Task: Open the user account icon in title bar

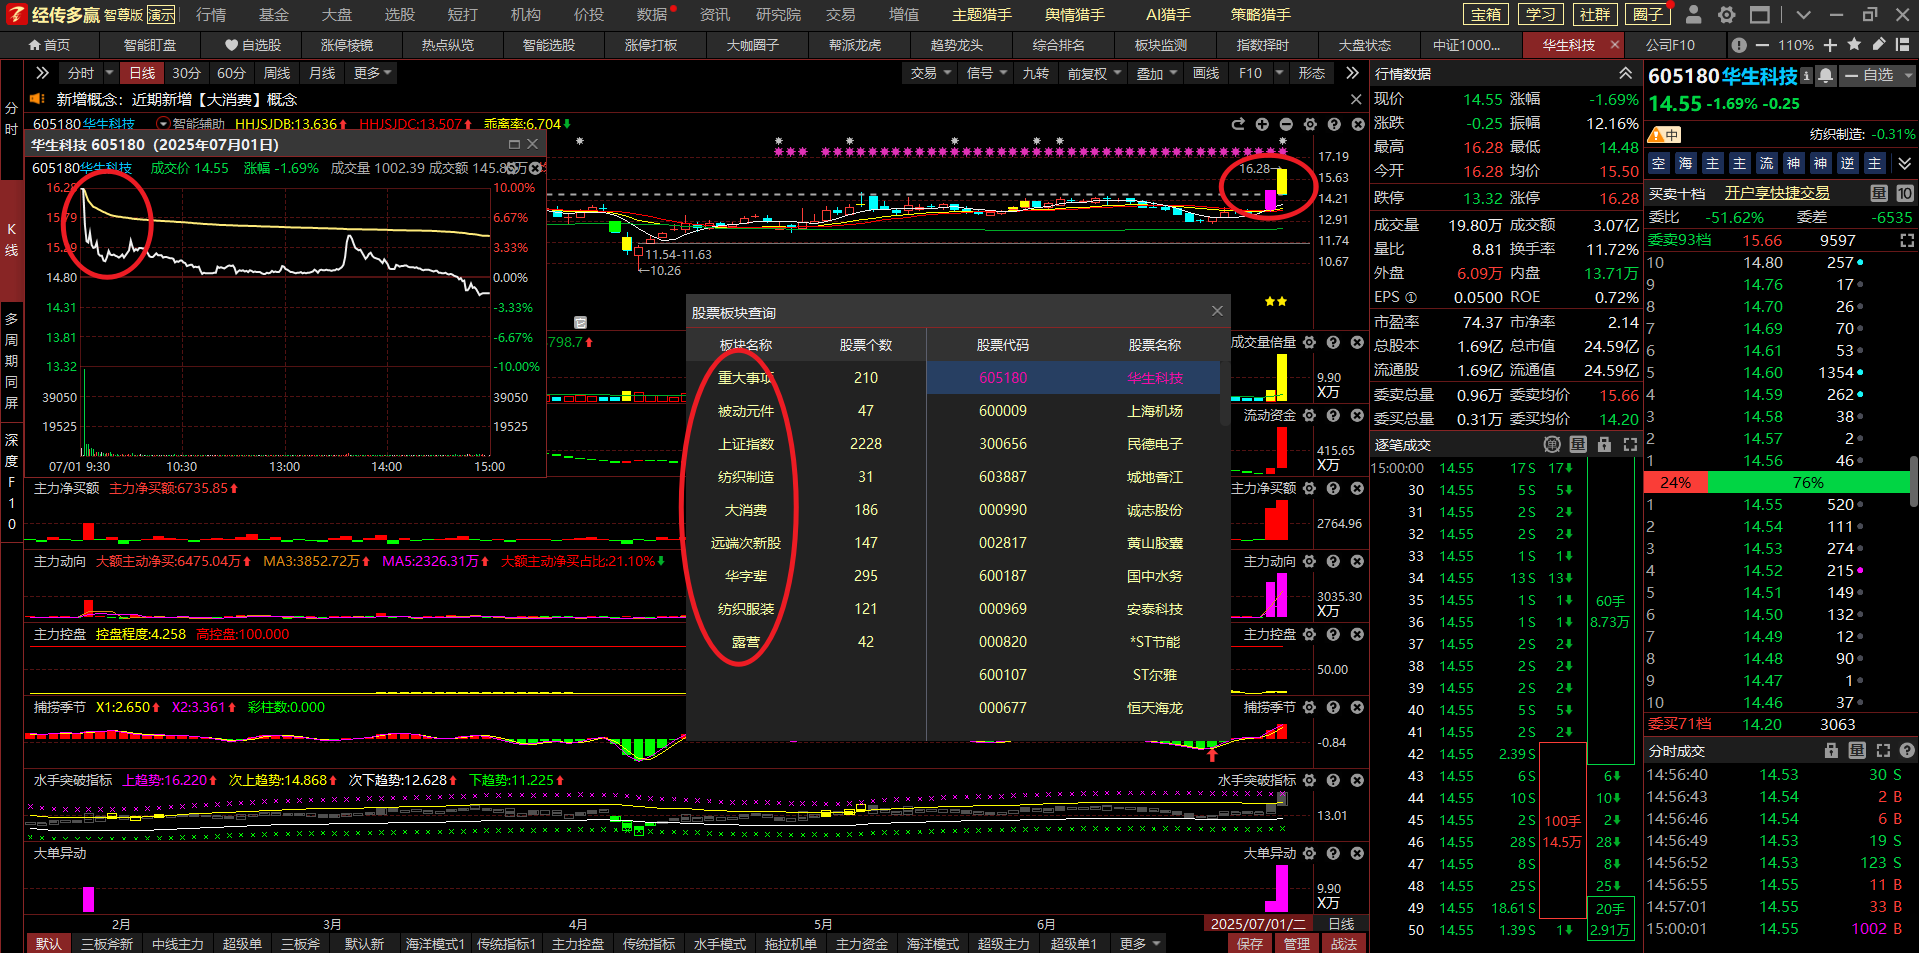Action: point(1694,14)
